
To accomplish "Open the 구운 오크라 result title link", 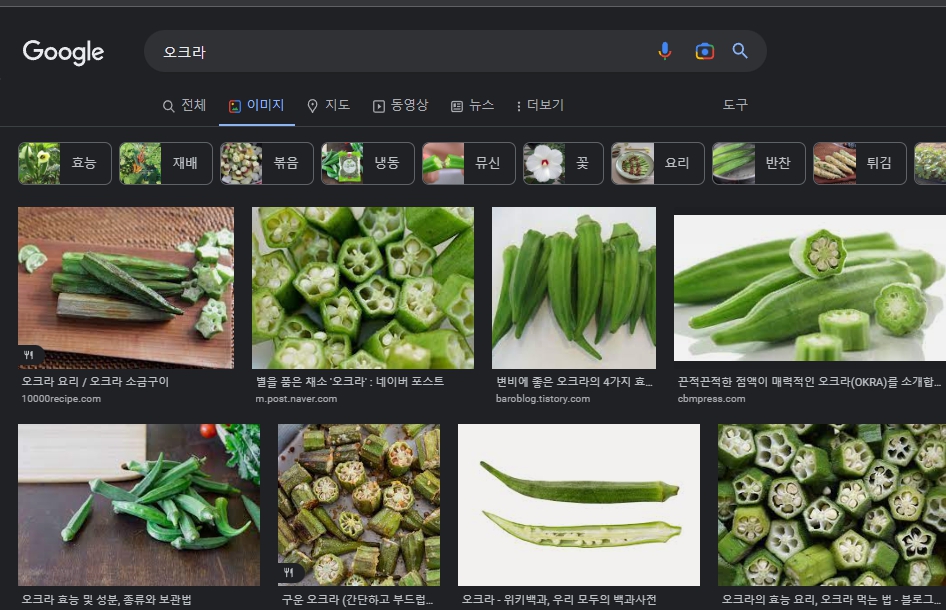I will point(357,600).
